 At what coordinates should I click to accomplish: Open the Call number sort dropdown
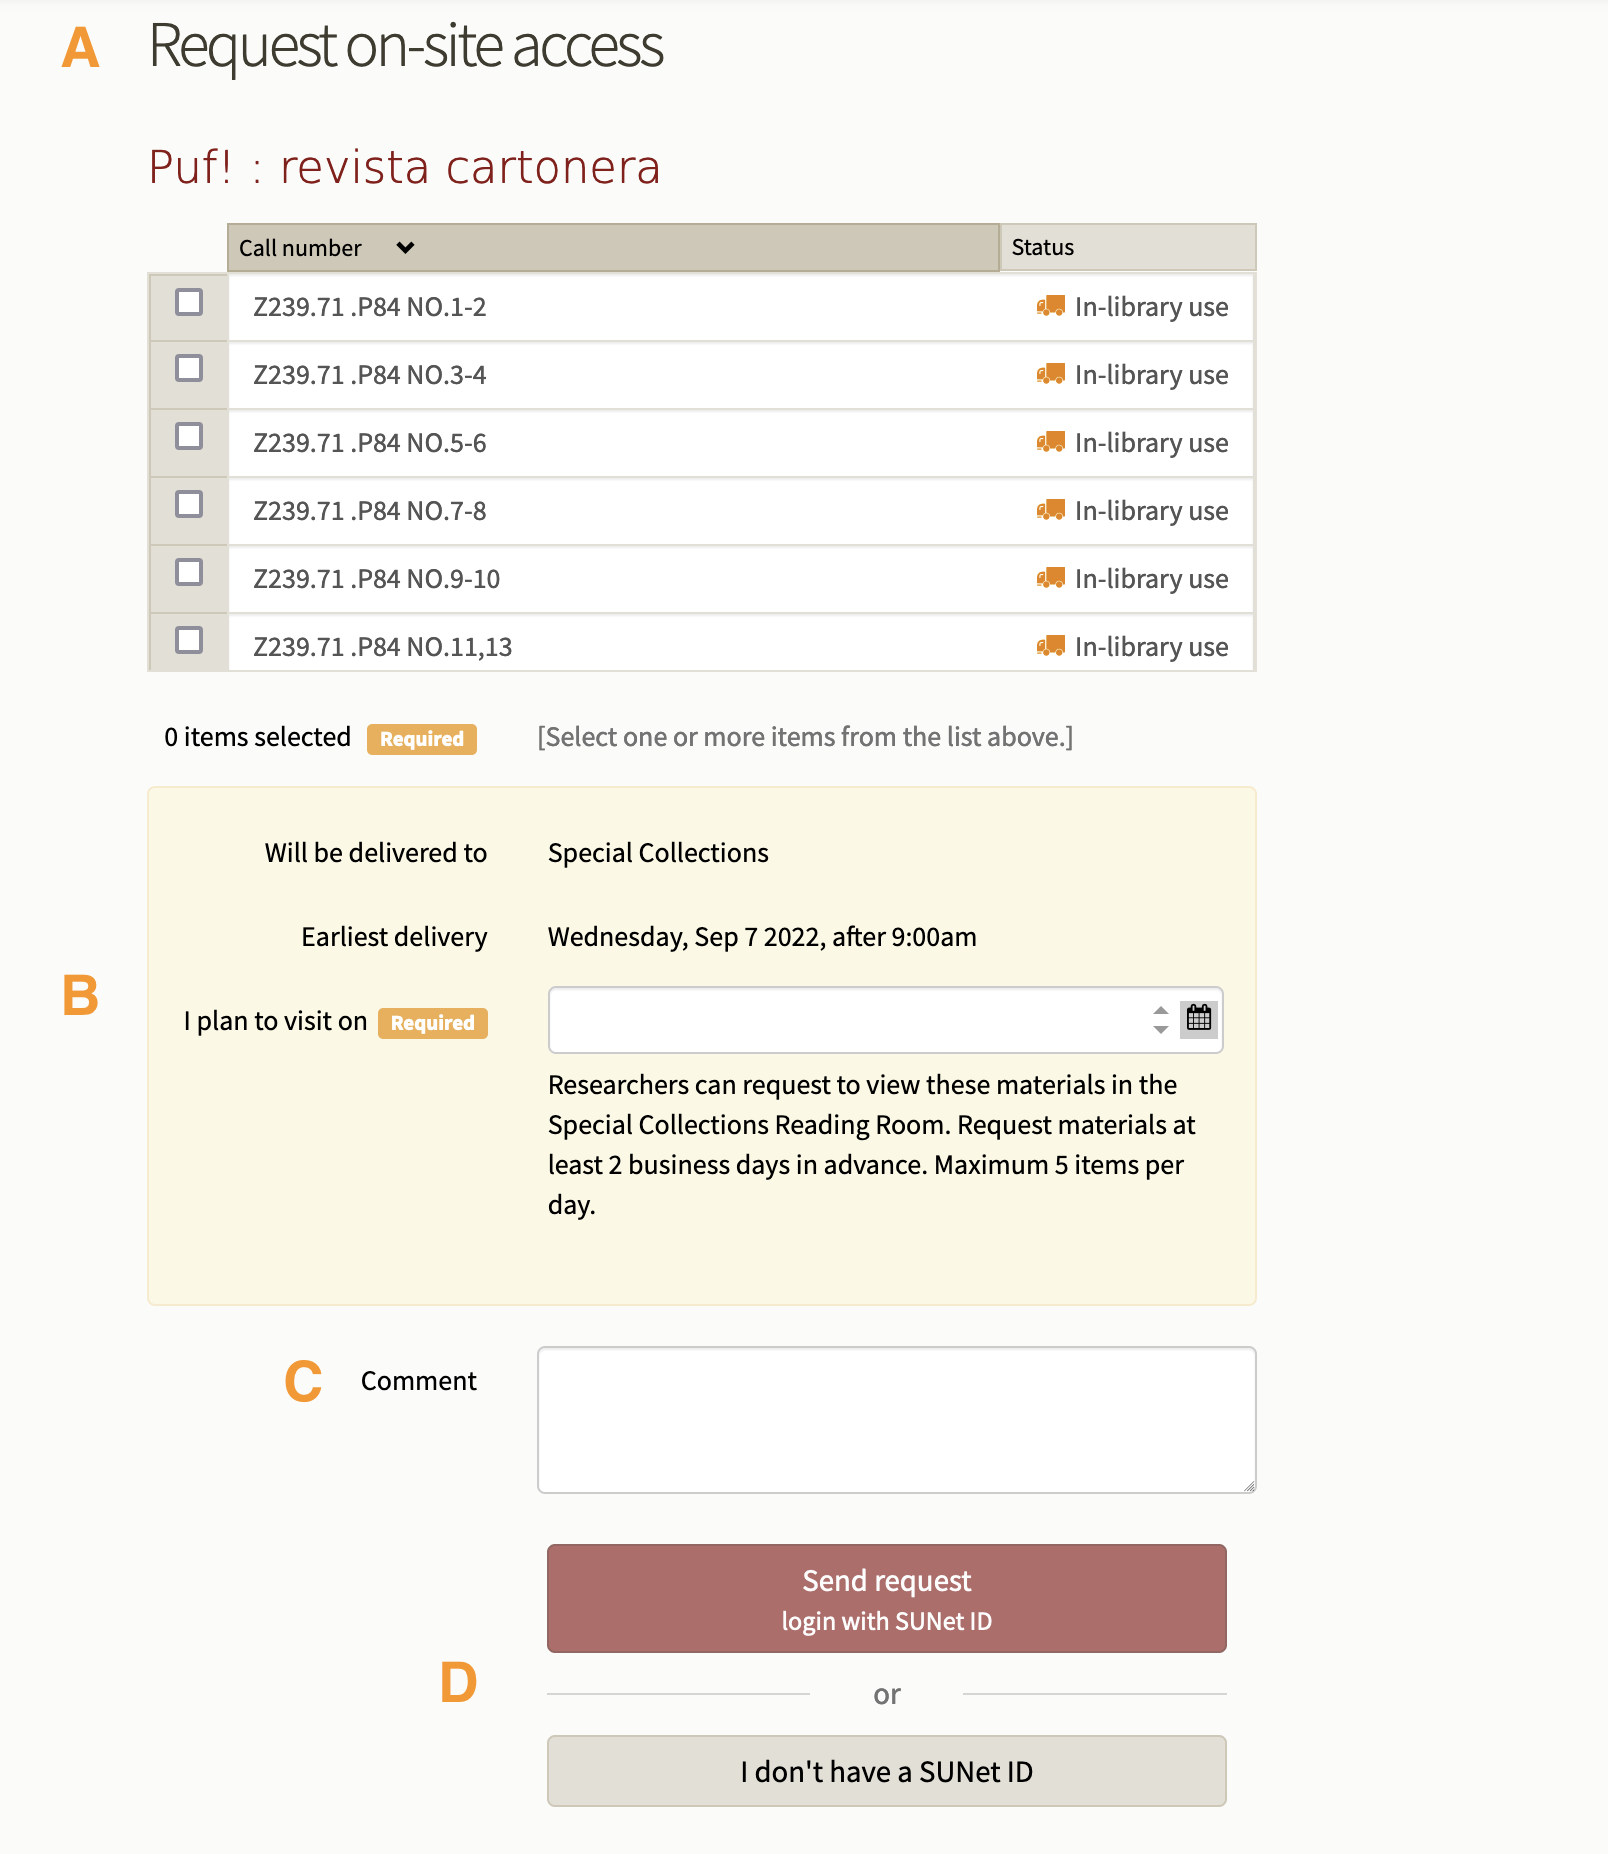coord(405,247)
